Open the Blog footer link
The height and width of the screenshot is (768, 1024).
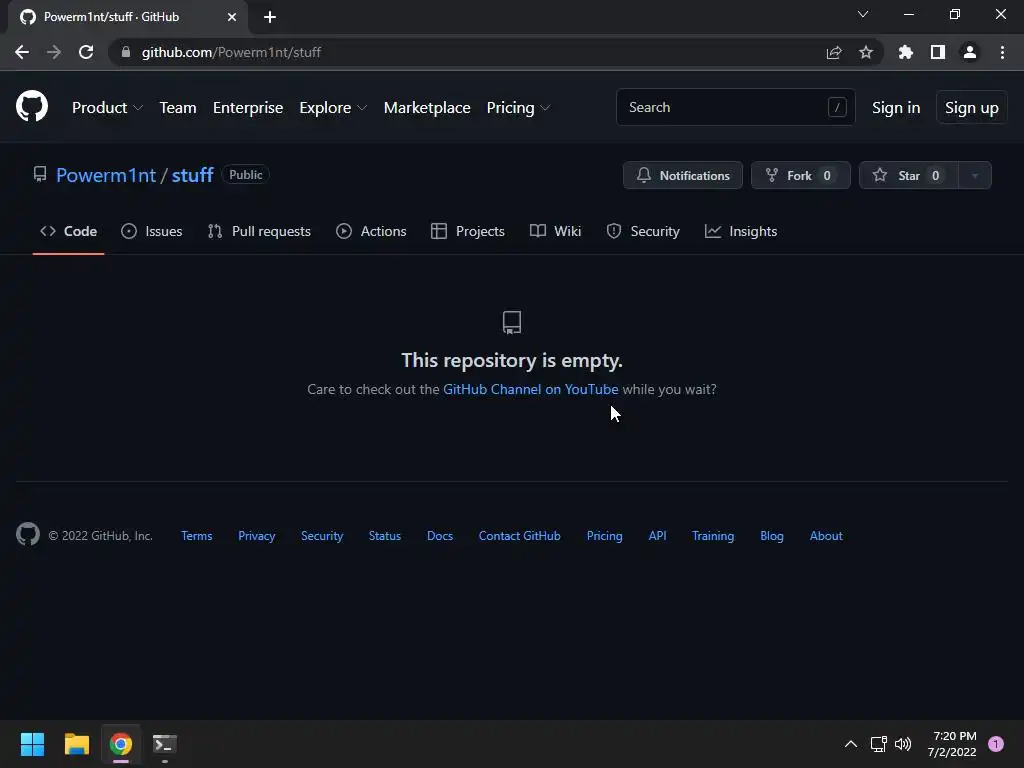pos(771,536)
